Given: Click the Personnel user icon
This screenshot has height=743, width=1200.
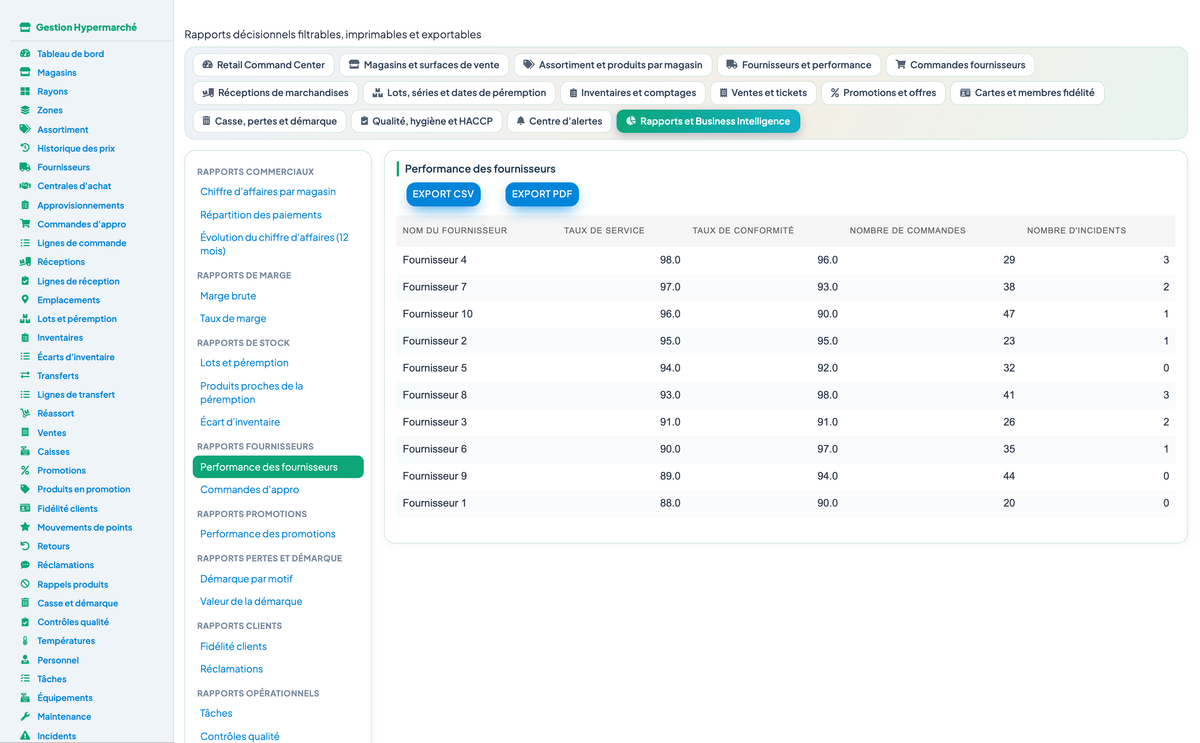Looking at the screenshot, I should coord(25,660).
